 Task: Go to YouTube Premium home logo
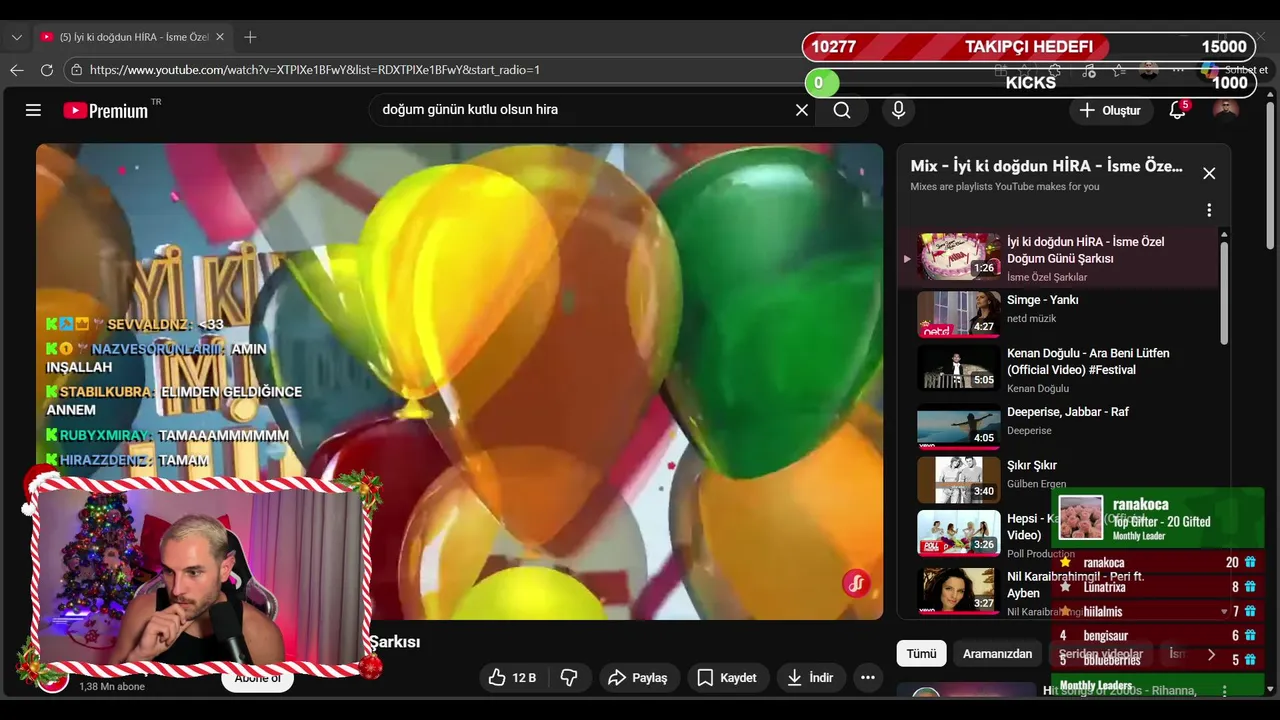pyautogui.click(x=106, y=110)
